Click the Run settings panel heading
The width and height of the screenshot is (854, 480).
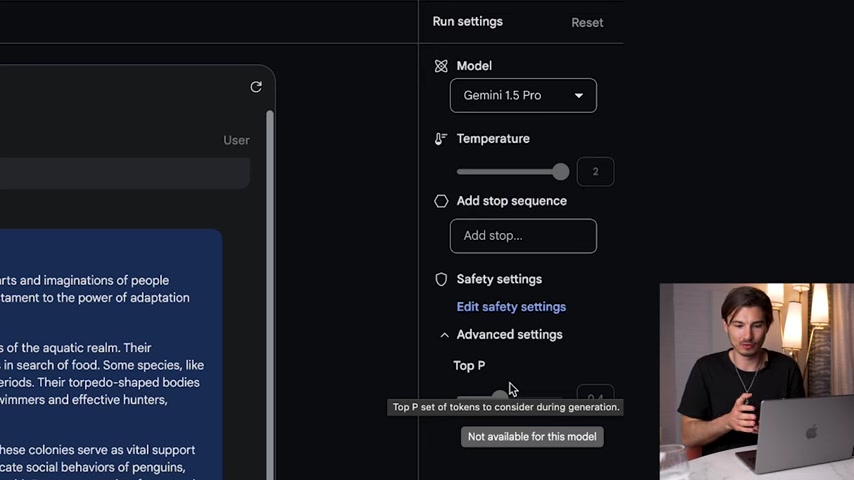tap(467, 22)
